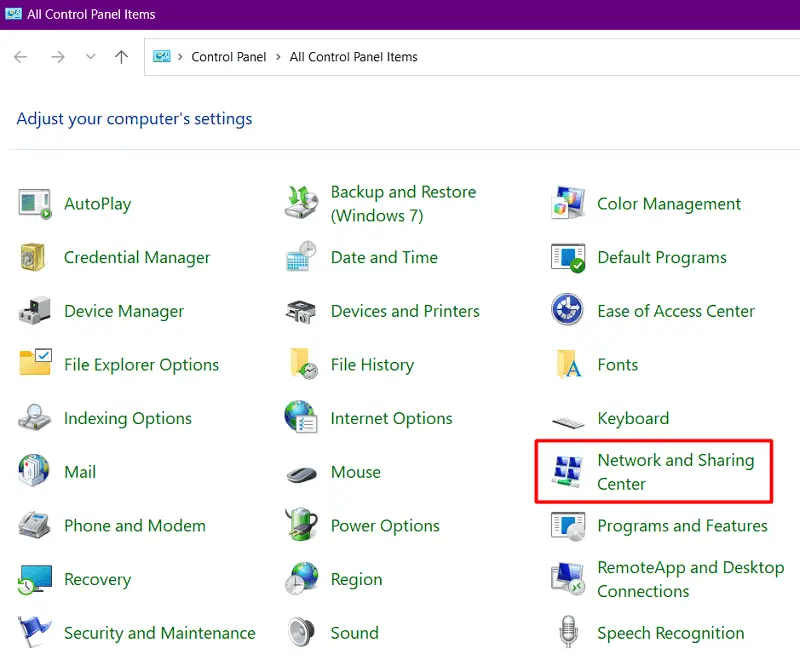Open the File Explorer Options link
Screen dimensions: 800x666
(141, 365)
